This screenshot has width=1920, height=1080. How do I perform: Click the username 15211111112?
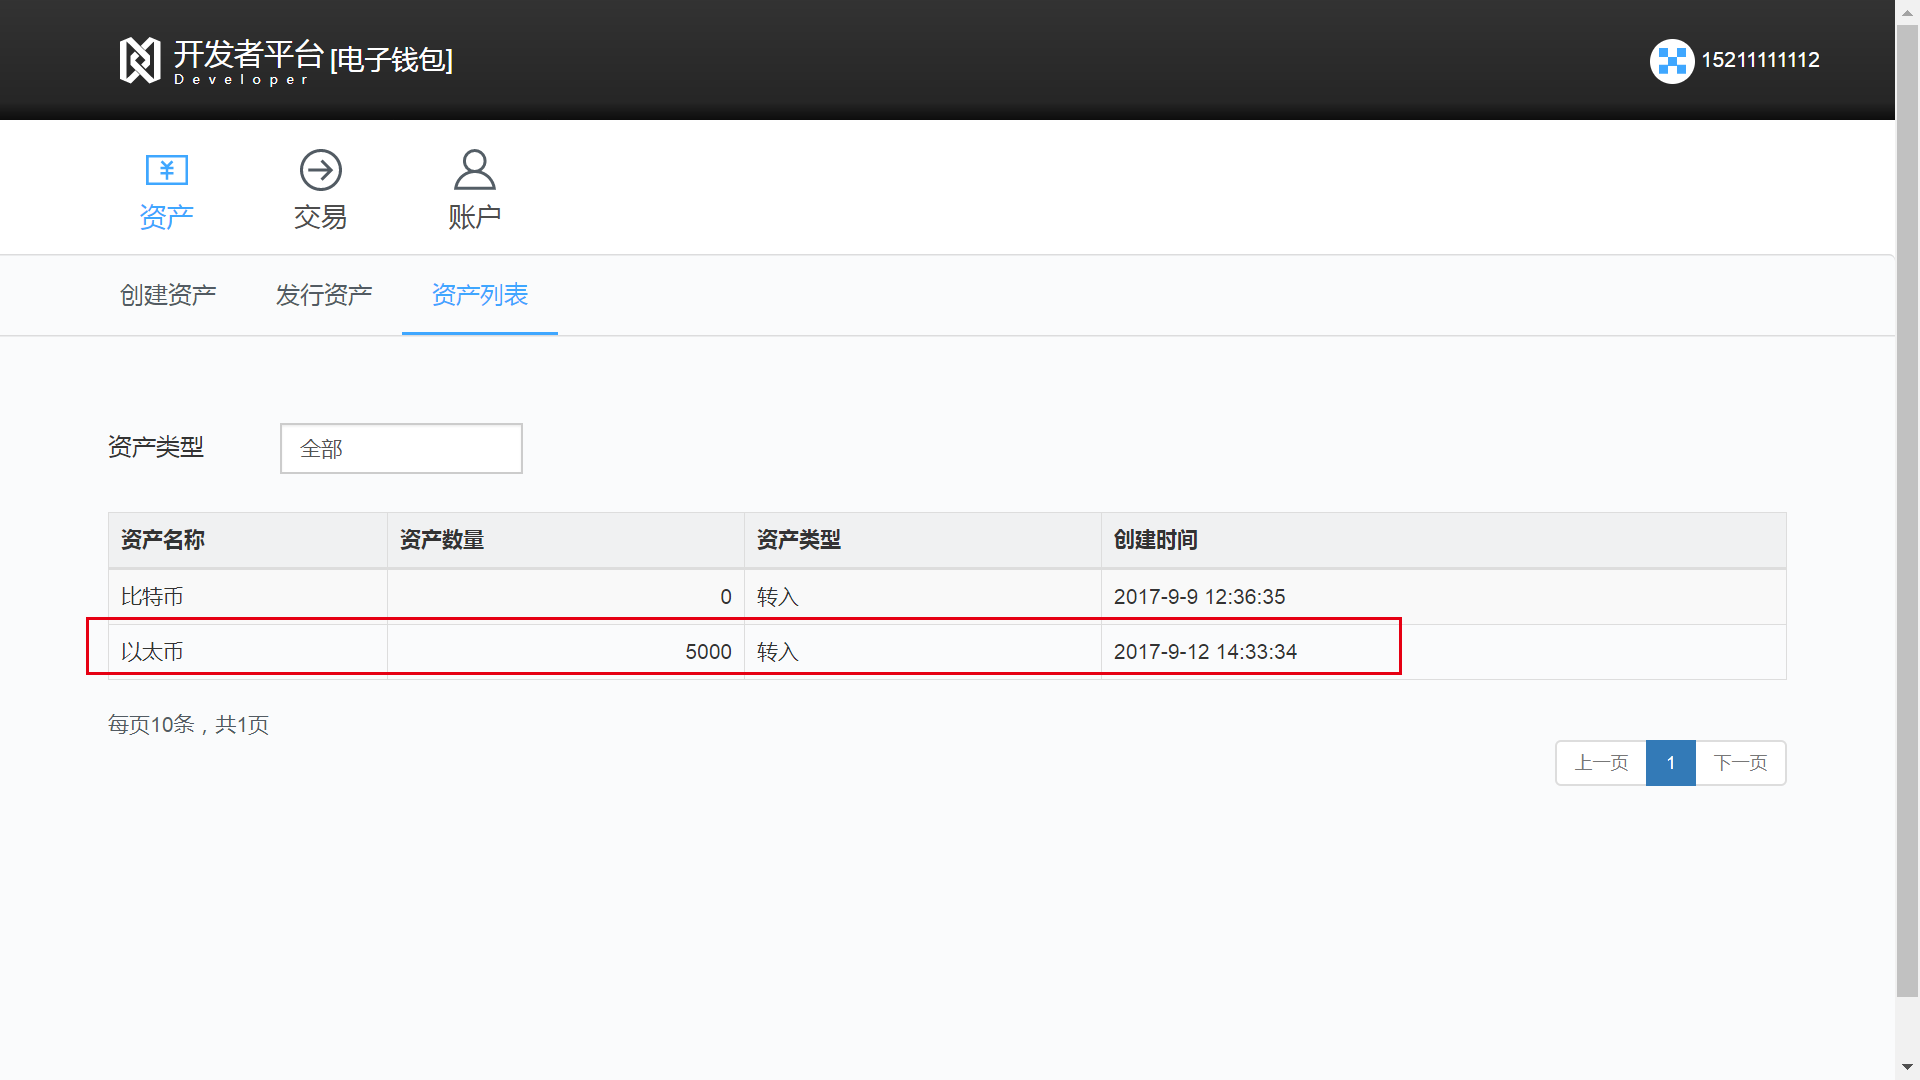click(x=1761, y=60)
